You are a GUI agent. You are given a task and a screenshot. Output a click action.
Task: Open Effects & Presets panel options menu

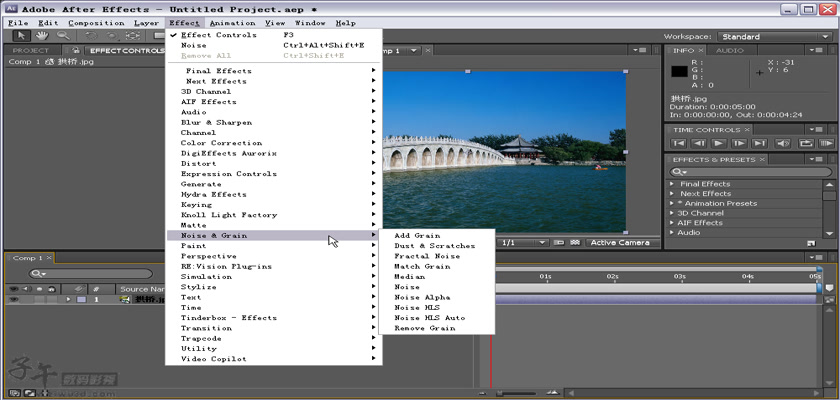815,160
